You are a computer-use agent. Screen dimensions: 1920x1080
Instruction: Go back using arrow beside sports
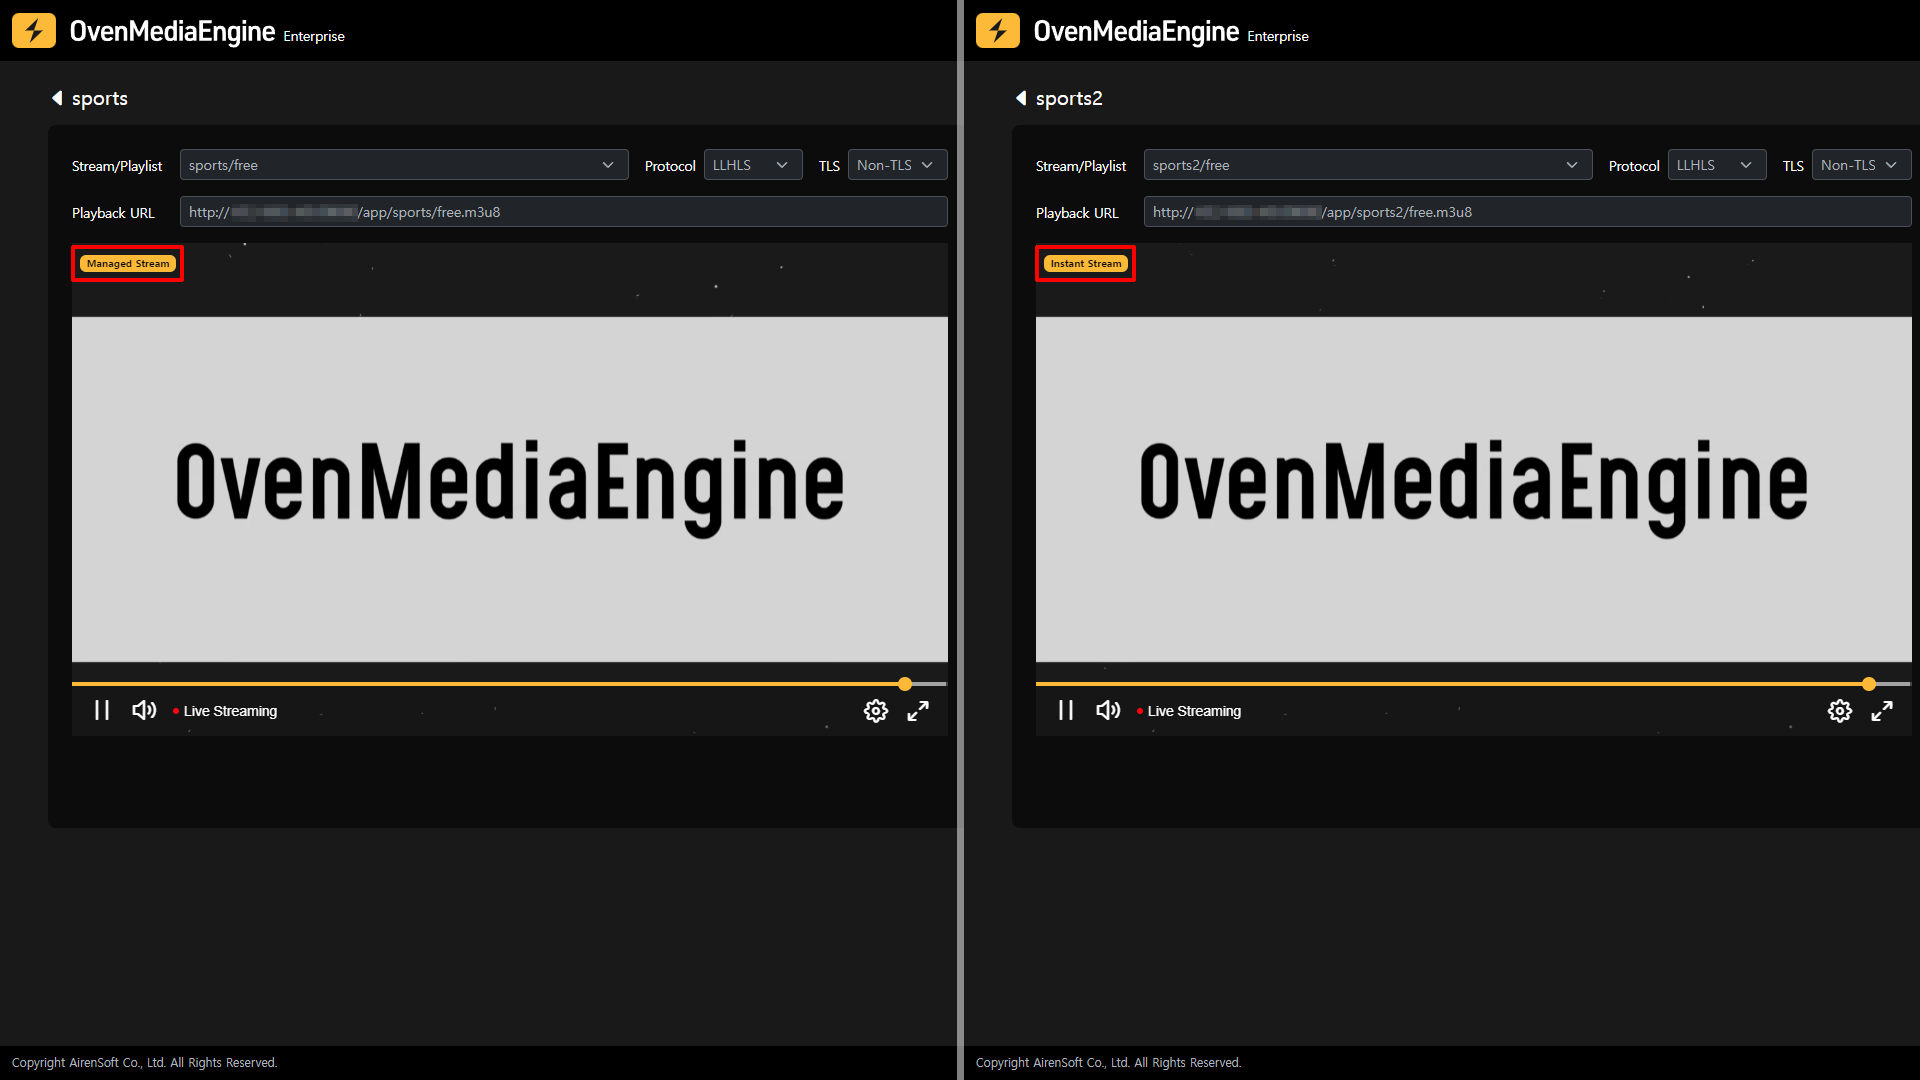57,98
